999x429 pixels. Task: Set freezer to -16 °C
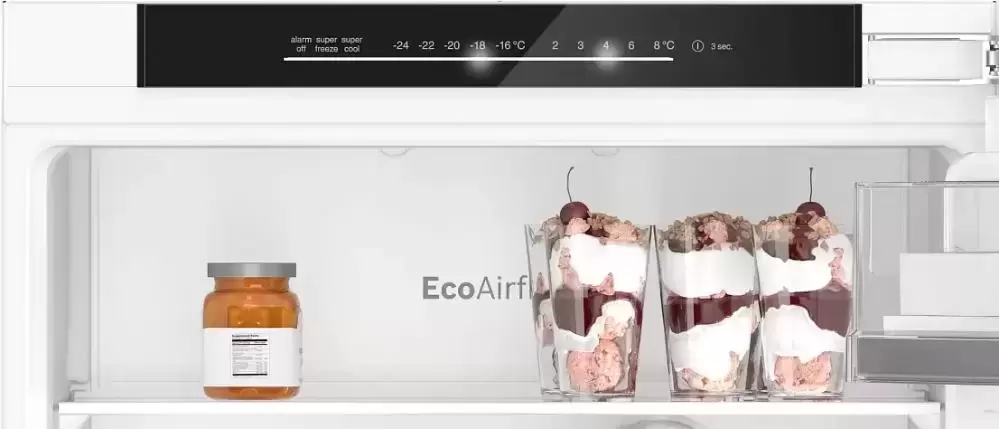510,46
